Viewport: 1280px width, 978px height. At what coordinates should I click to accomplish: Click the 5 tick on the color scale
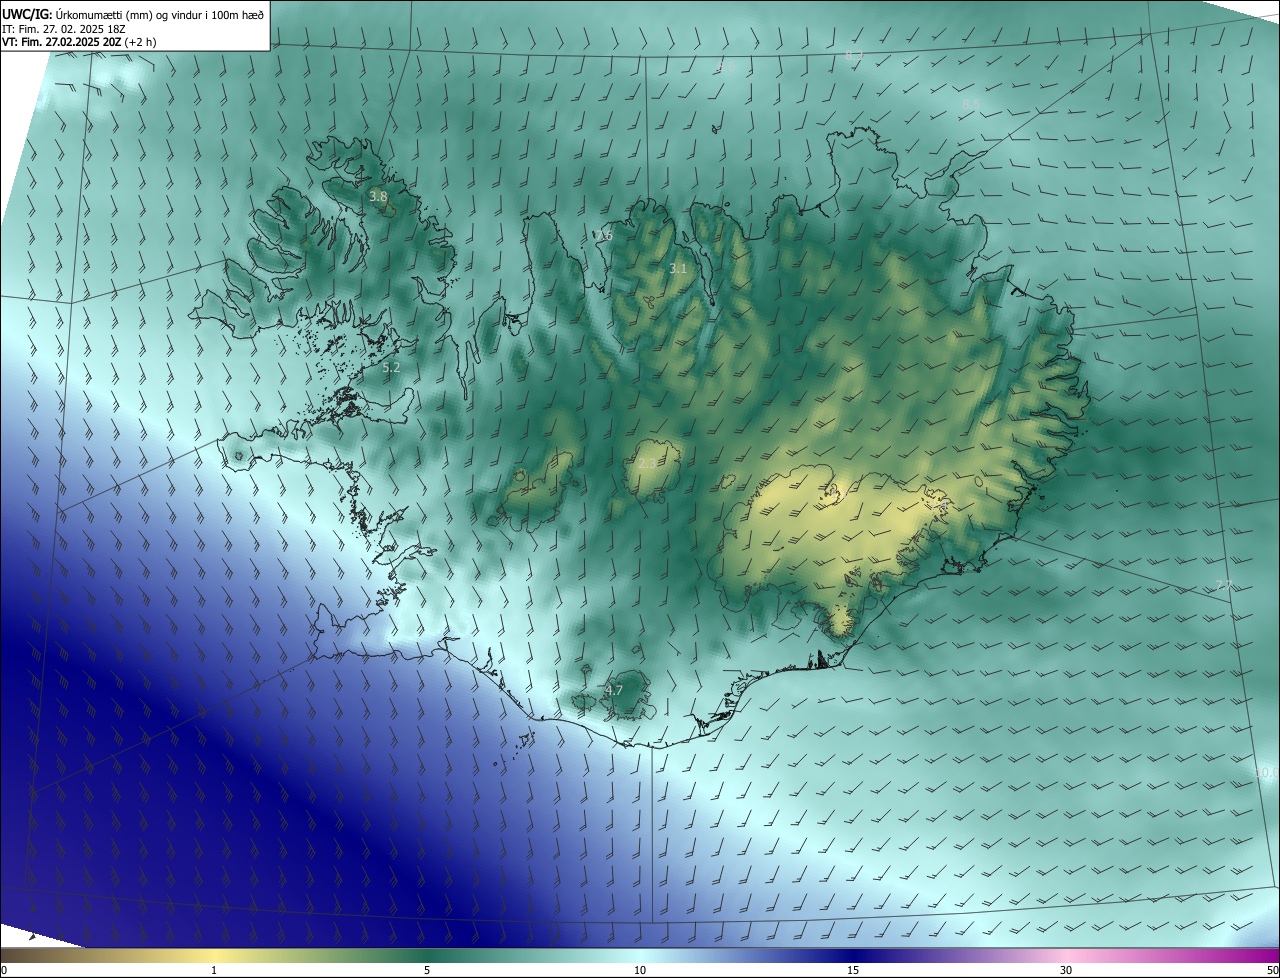427,970
